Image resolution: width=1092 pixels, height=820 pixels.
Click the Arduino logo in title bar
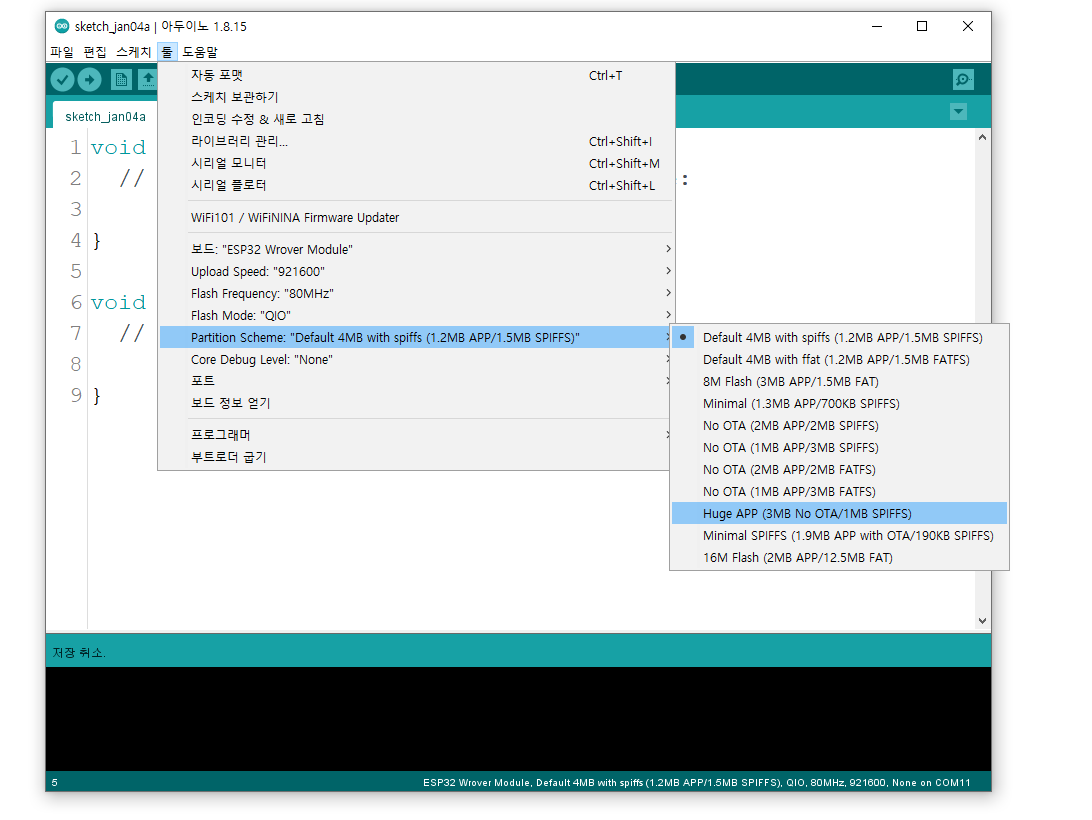pos(62,26)
